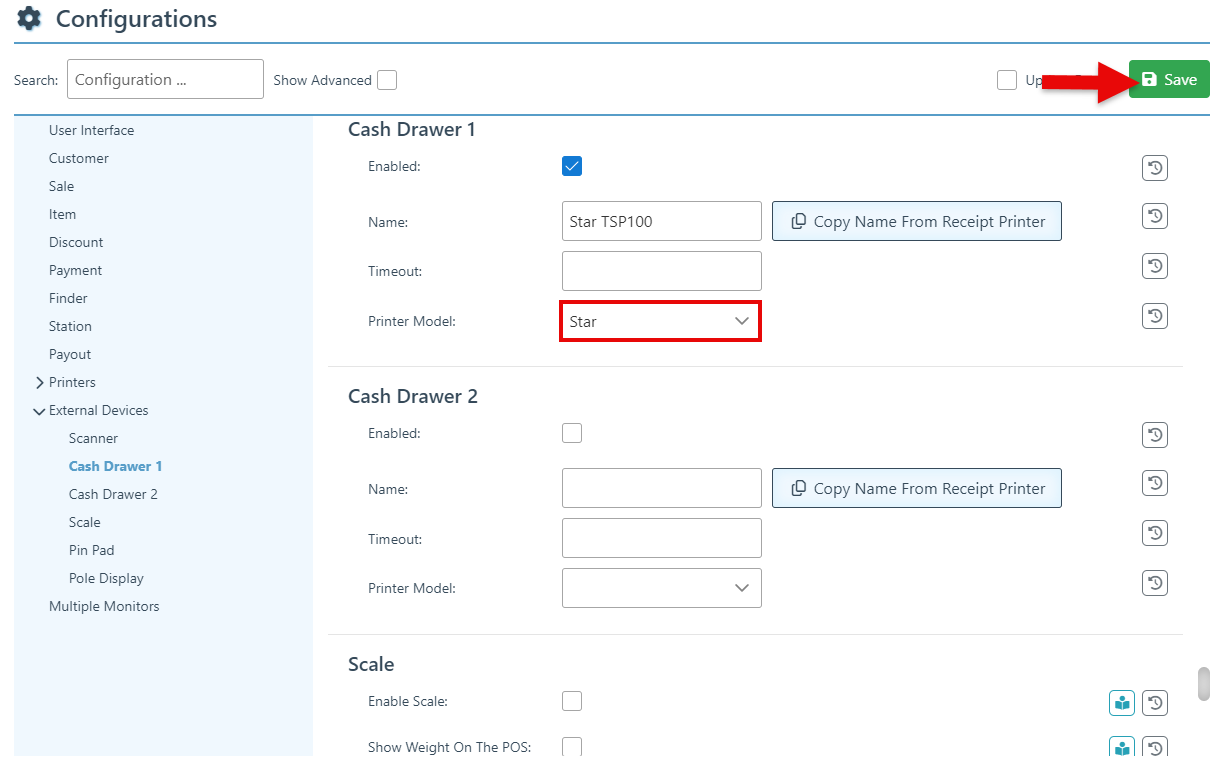Uncheck Cash Drawer 1 Enabled checkbox

(x=572, y=166)
